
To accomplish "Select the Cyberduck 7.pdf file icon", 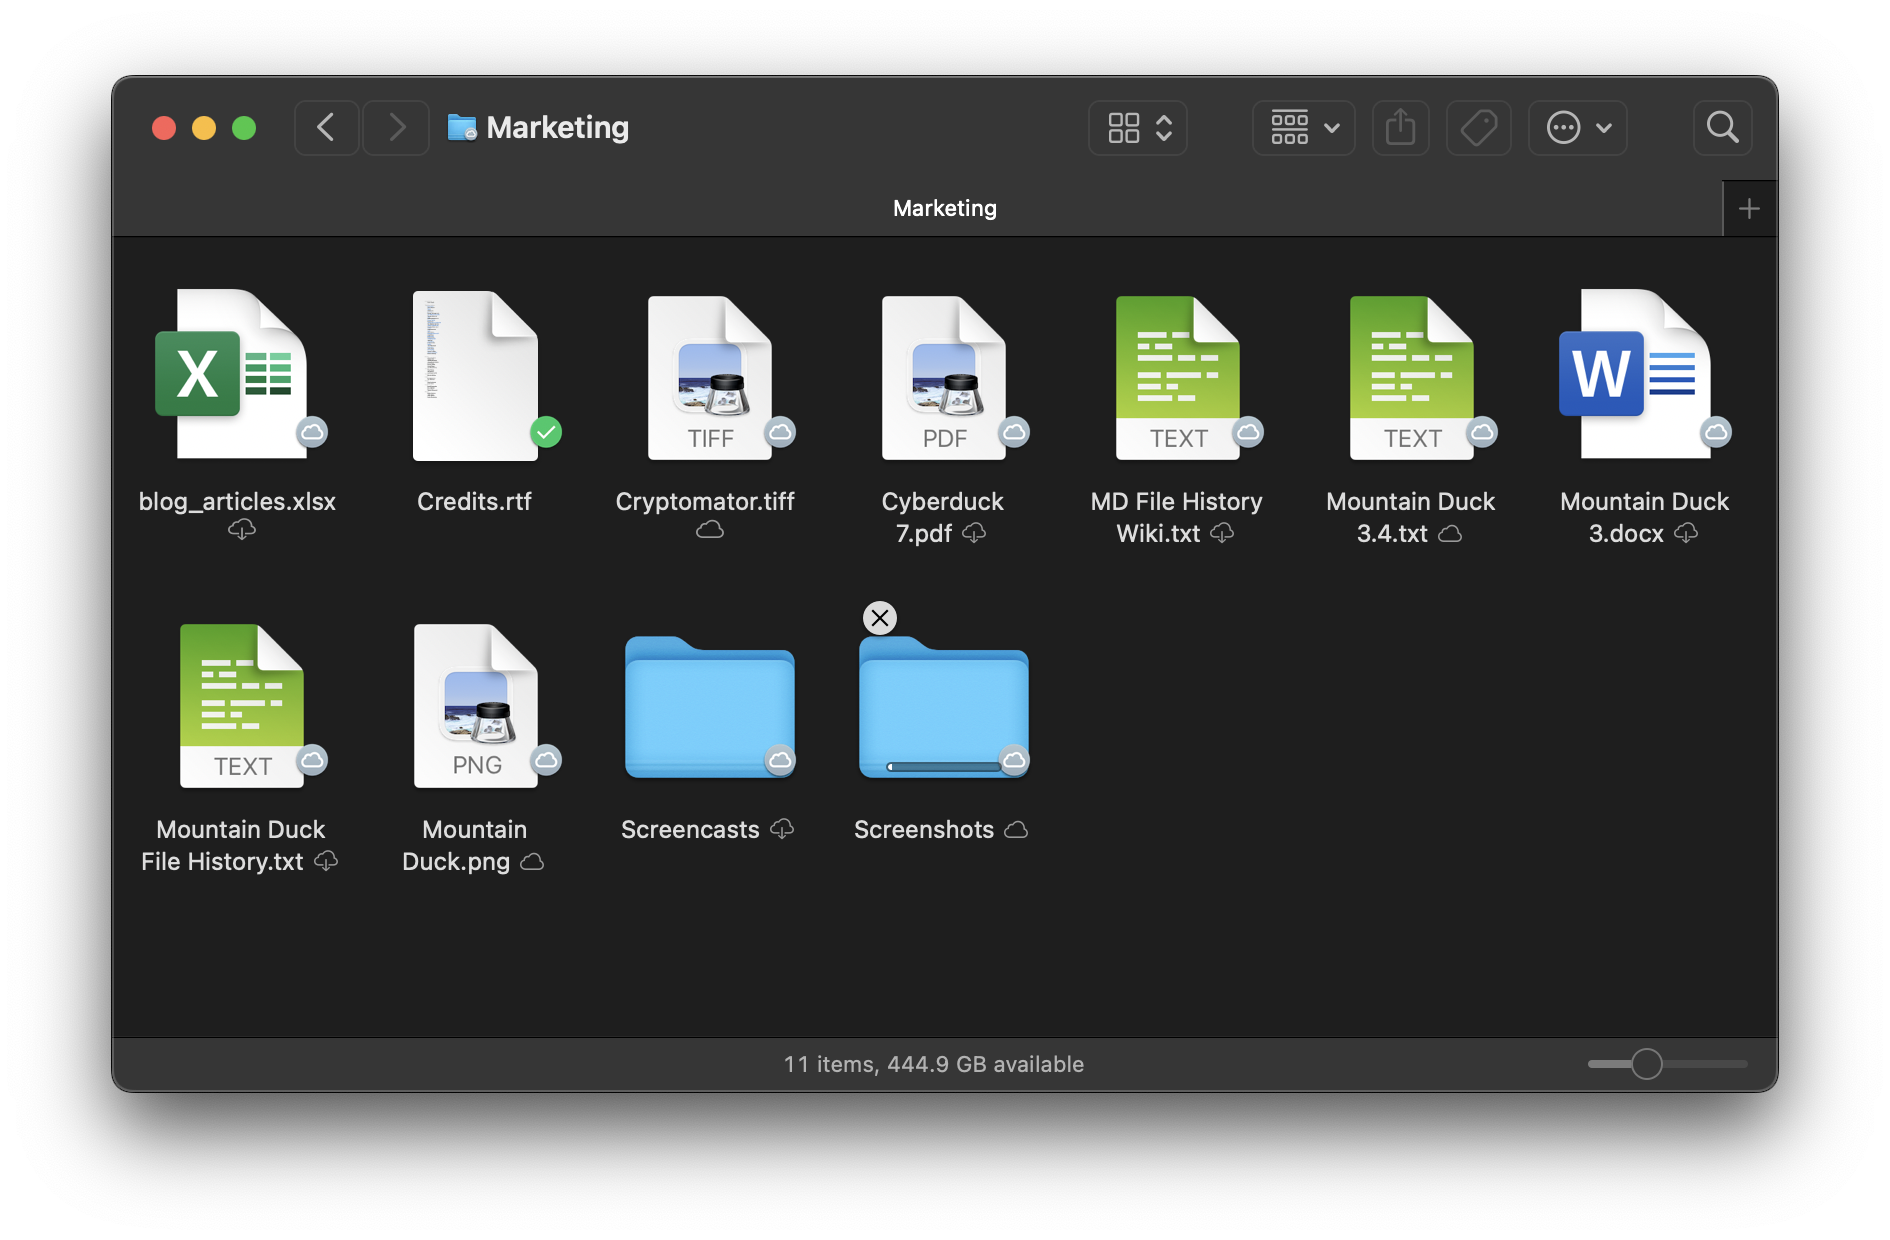I will [944, 377].
